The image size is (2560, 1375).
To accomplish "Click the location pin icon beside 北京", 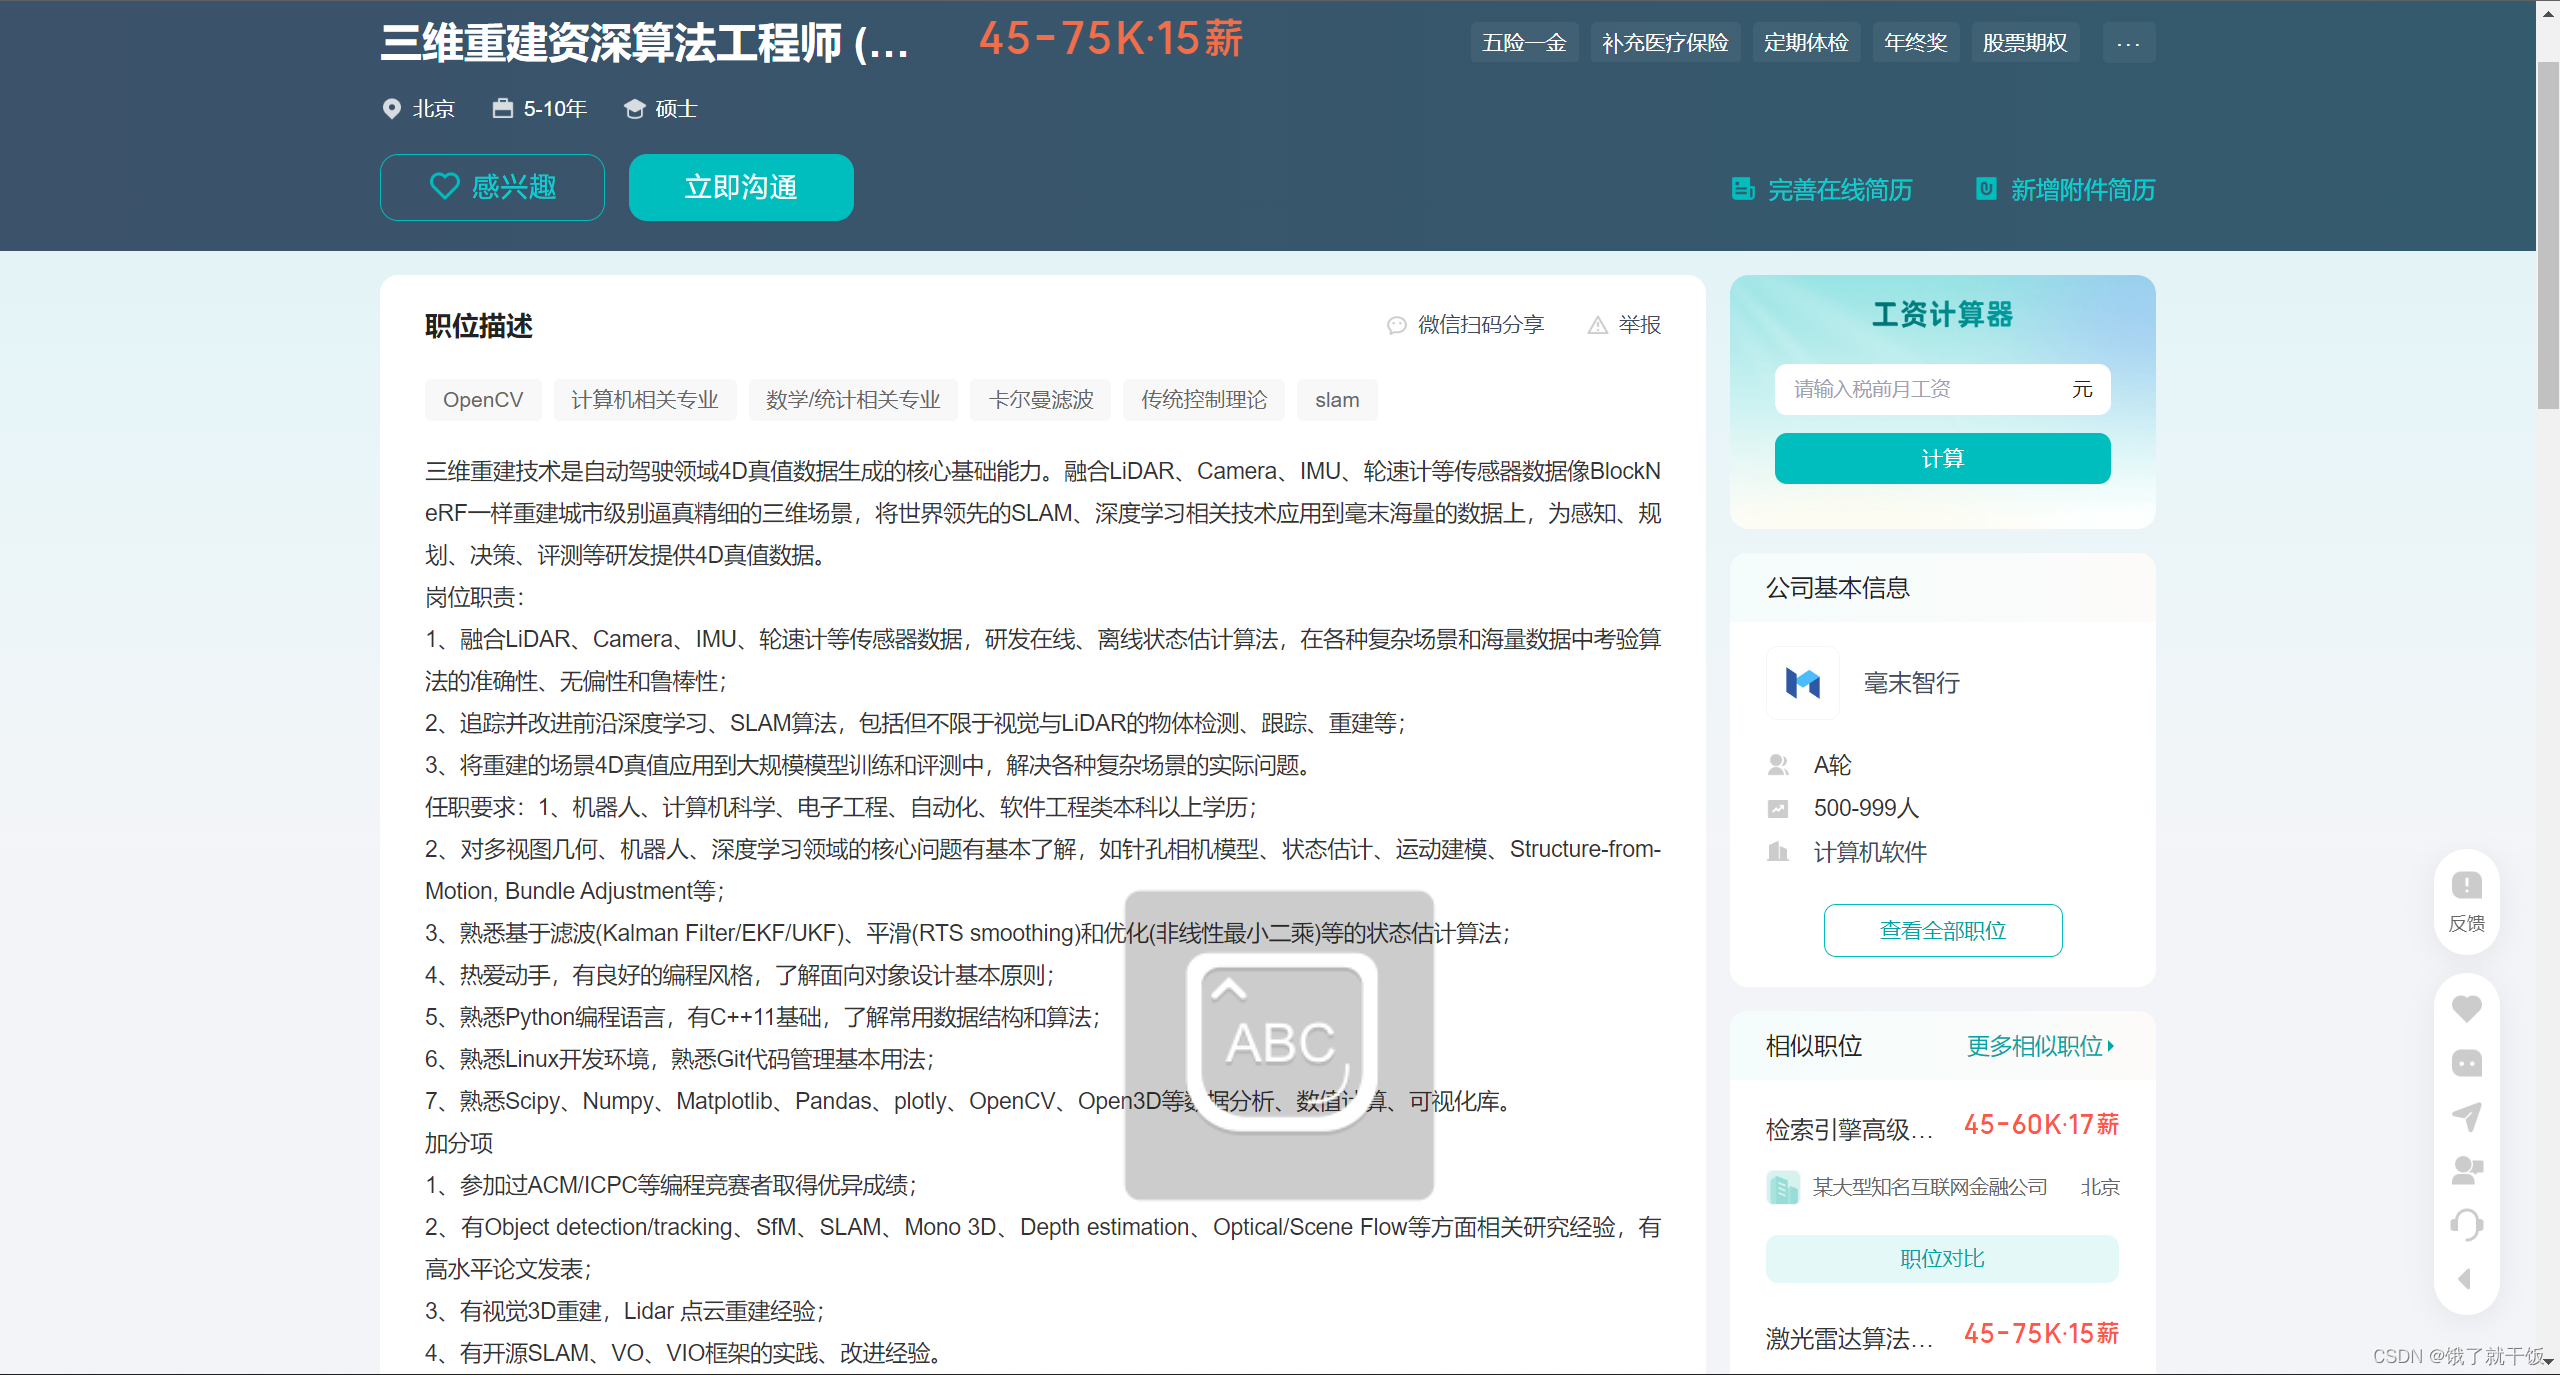I will point(392,109).
